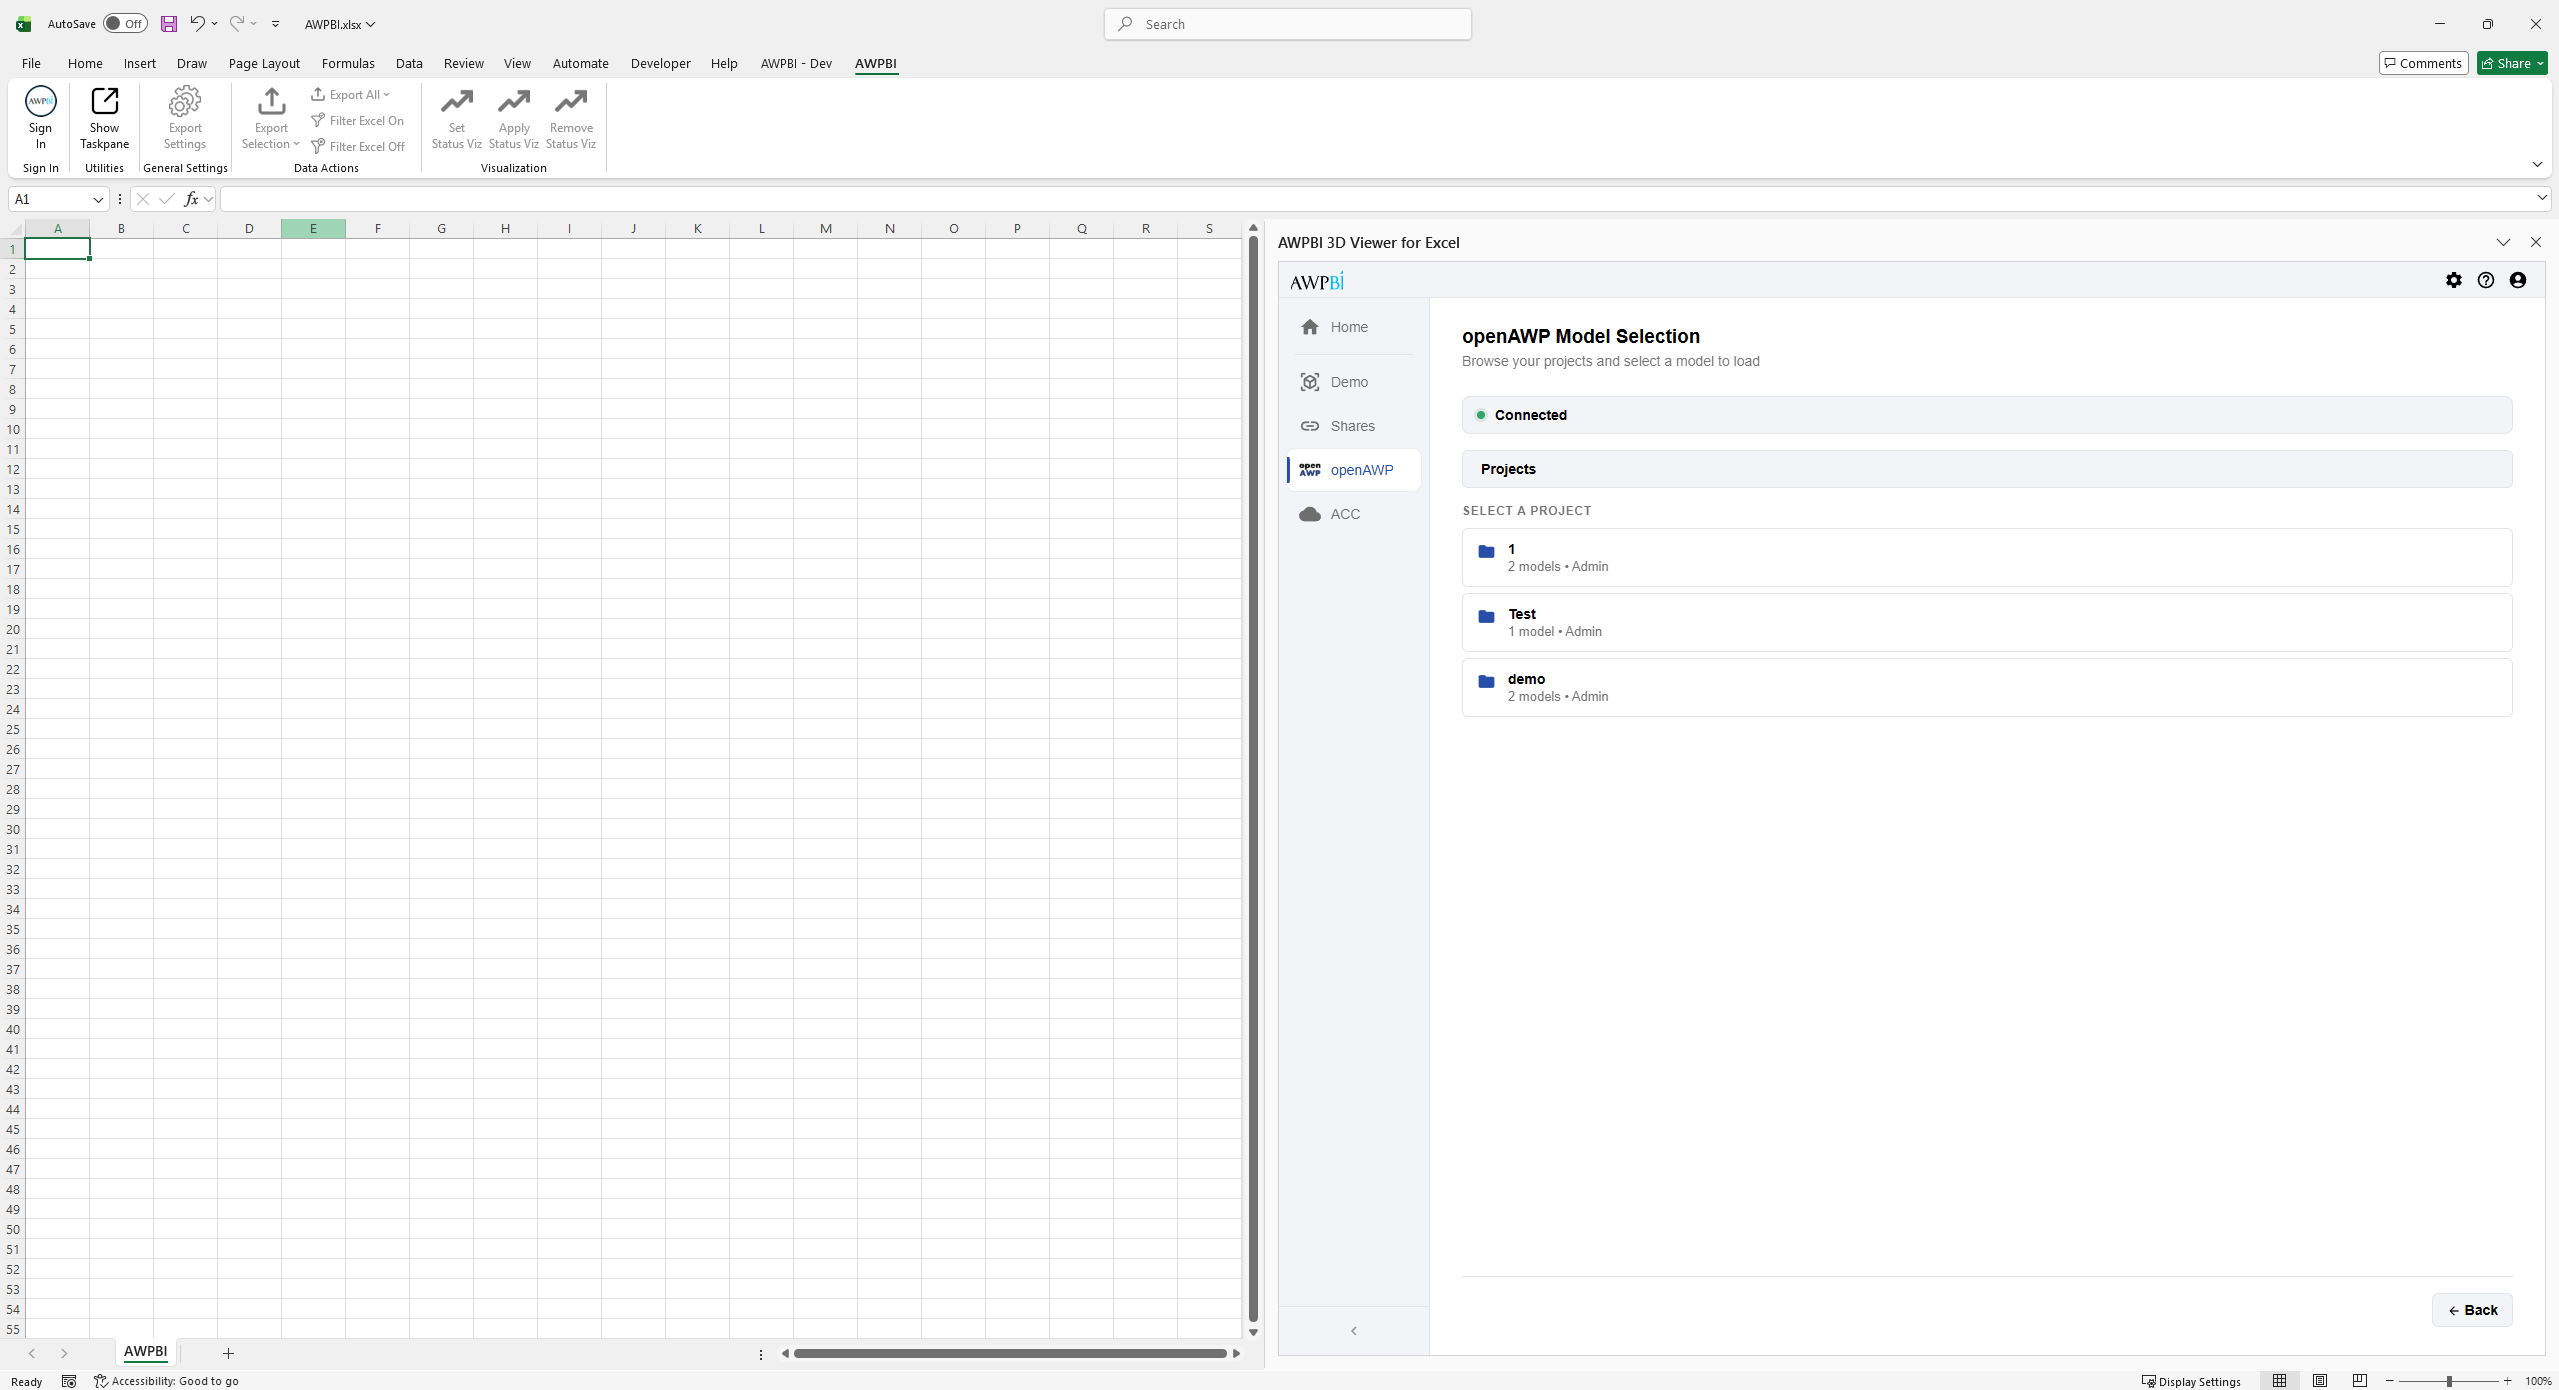Open the AWPBI - Dev ribbon tab
The image size is (2559, 1390).
[796, 63]
